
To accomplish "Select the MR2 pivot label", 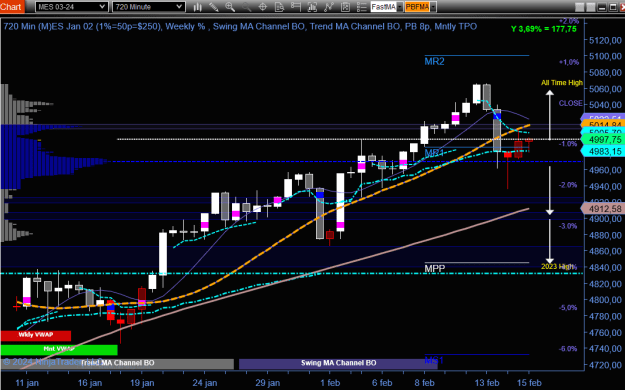I will click(434, 61).
